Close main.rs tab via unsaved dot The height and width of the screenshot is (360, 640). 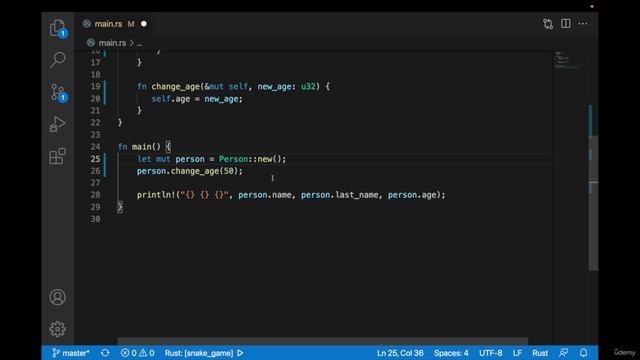[144, 24]
